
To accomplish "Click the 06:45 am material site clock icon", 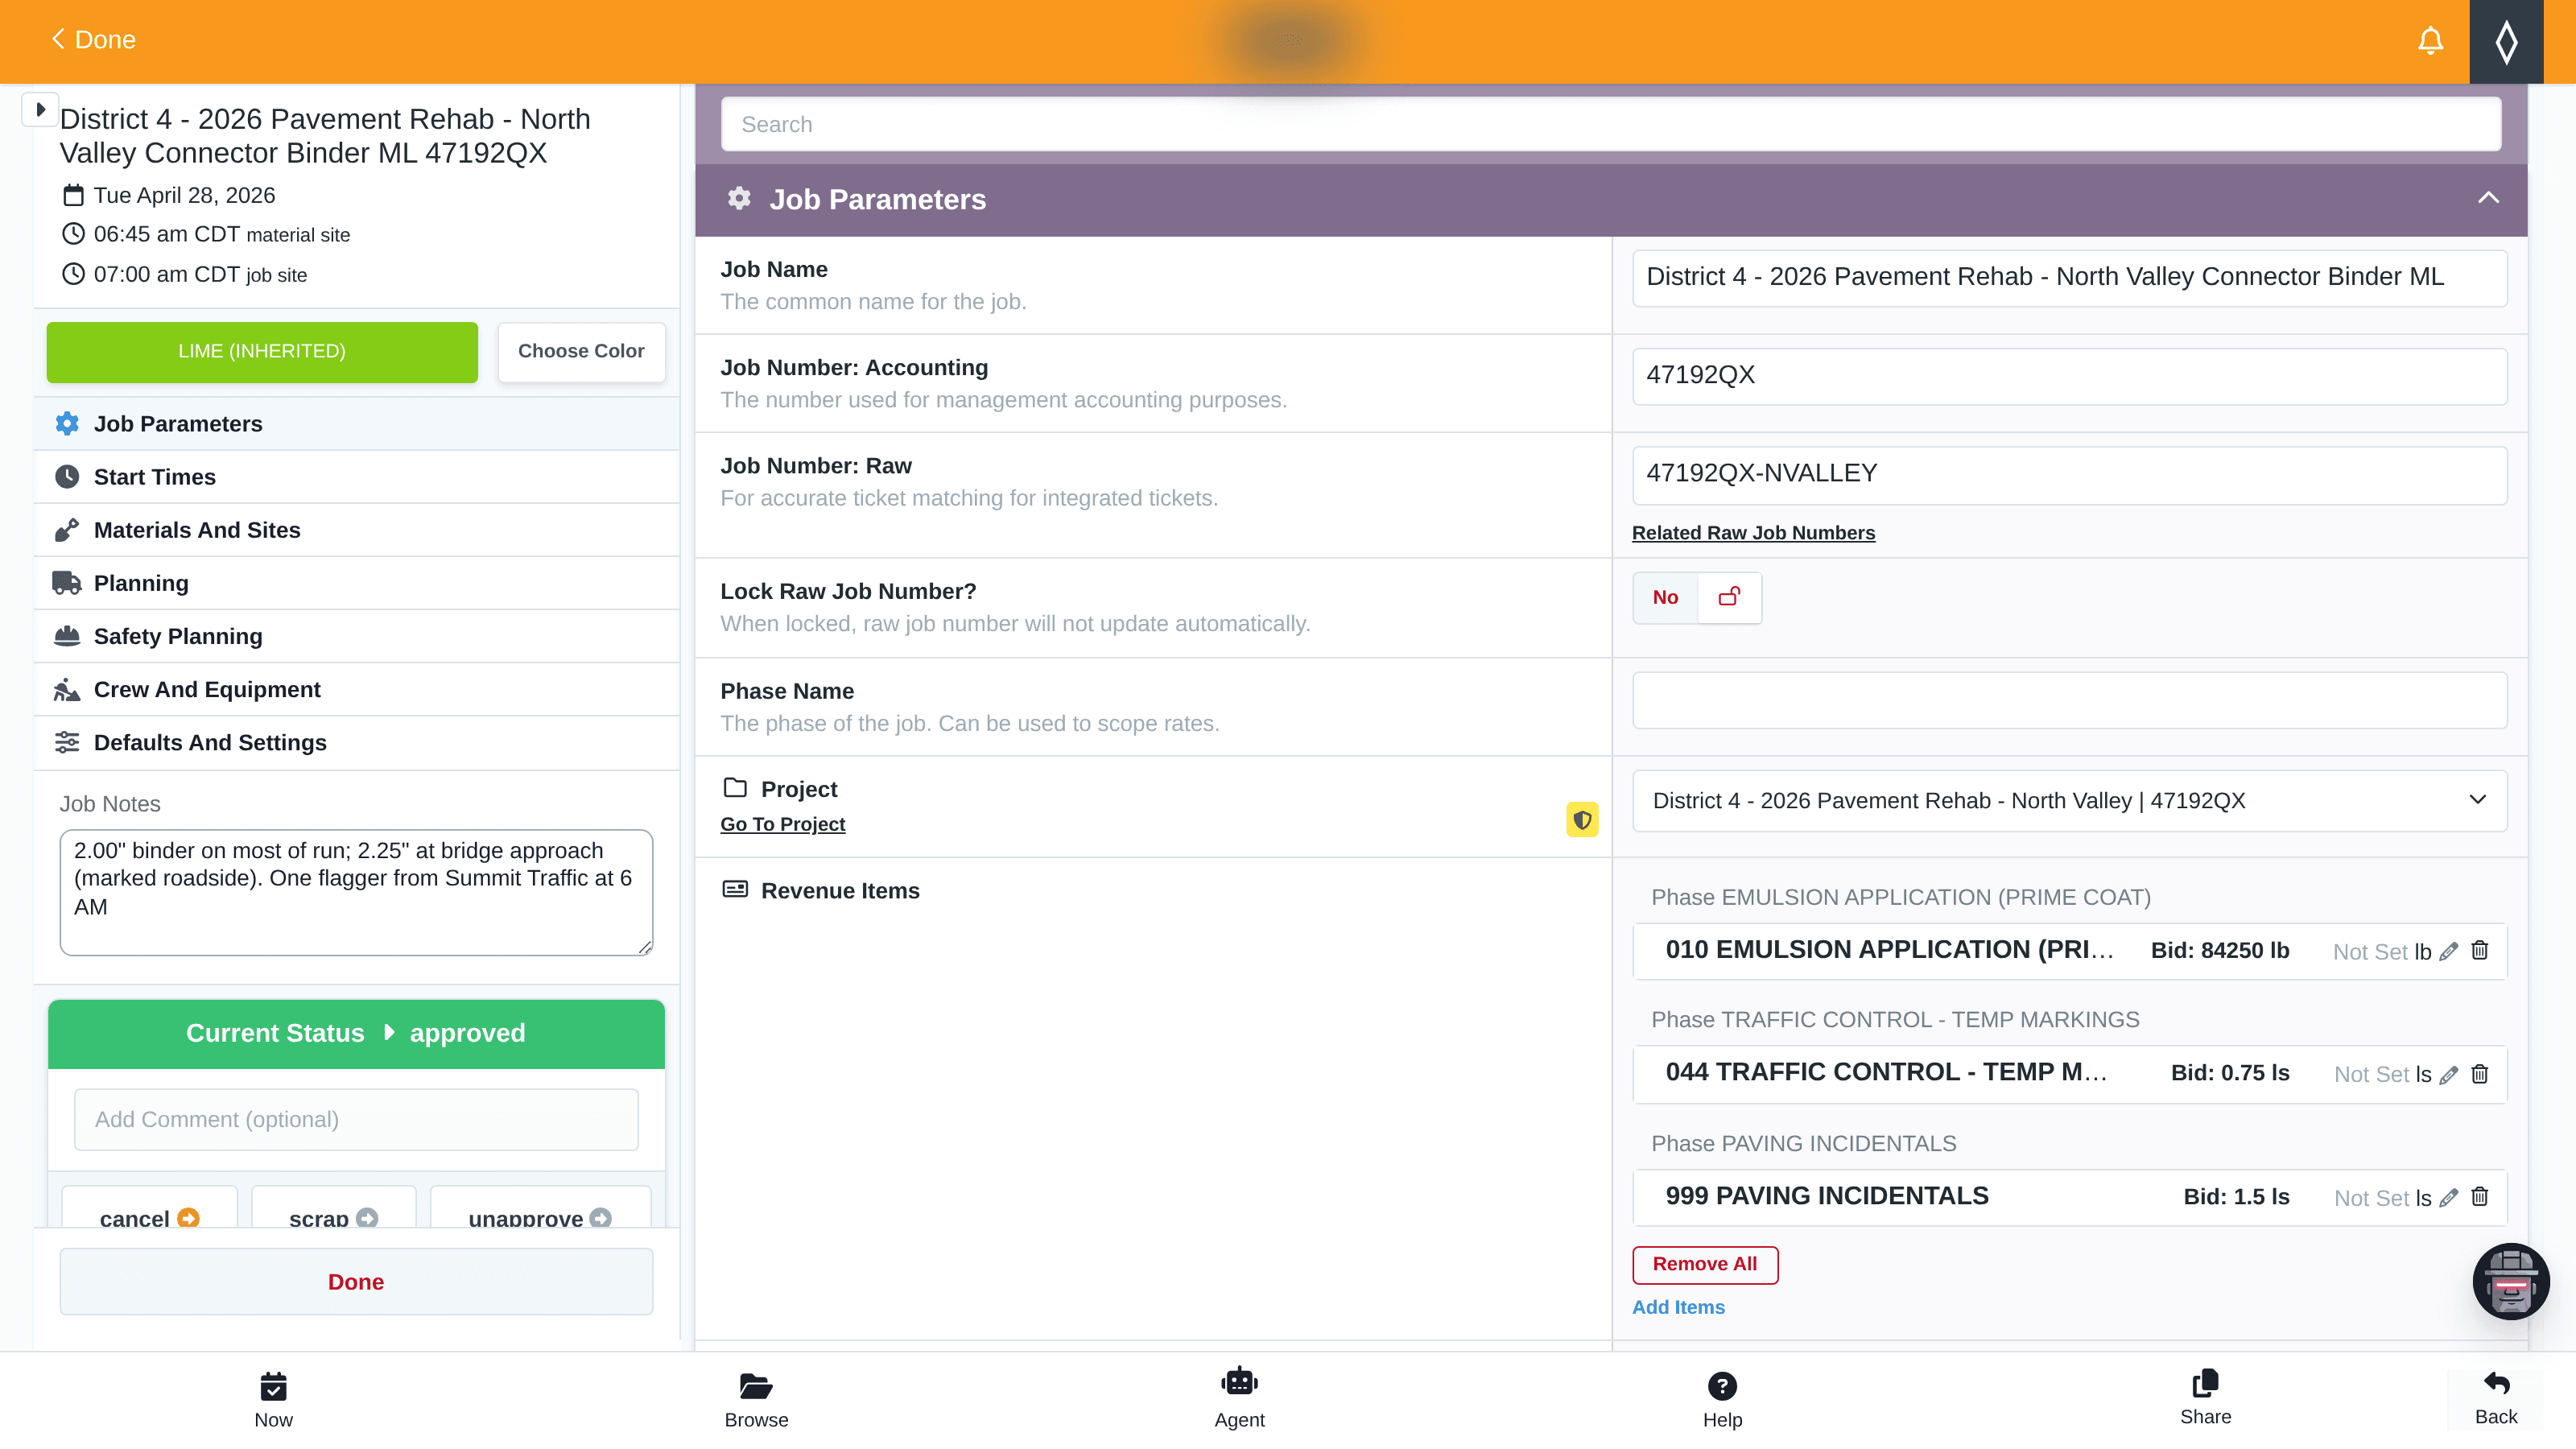I will (x=73, y=234).
